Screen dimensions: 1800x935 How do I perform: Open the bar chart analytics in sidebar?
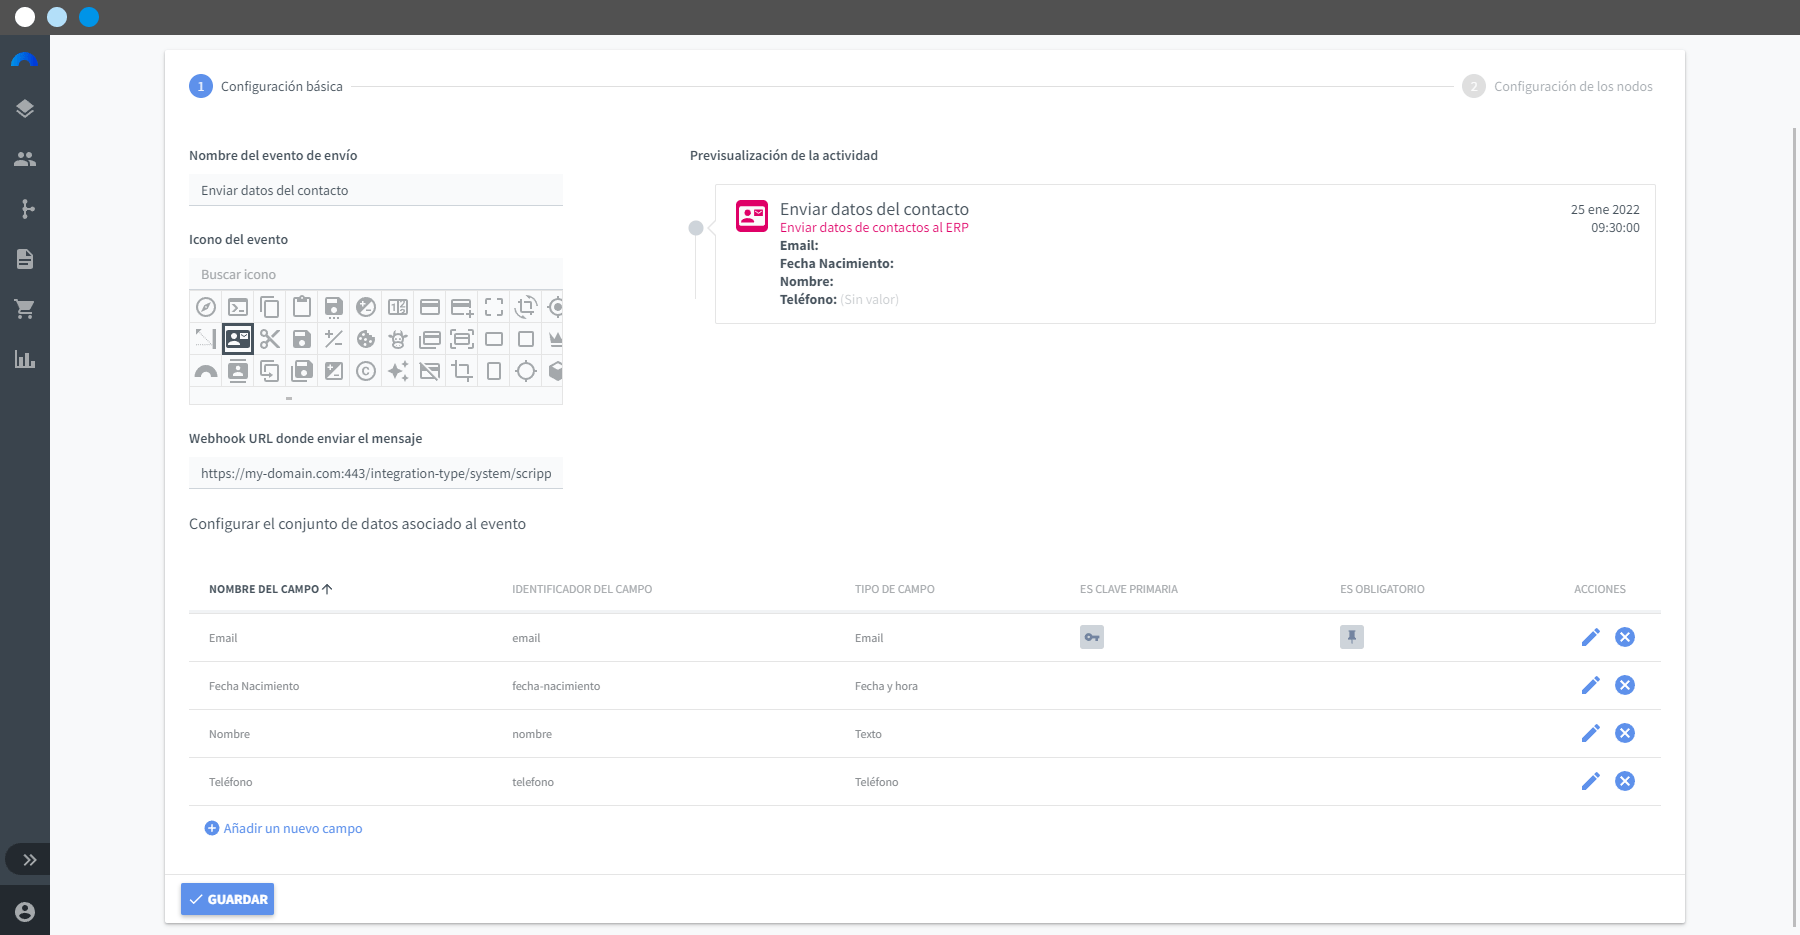click(25, 359)
